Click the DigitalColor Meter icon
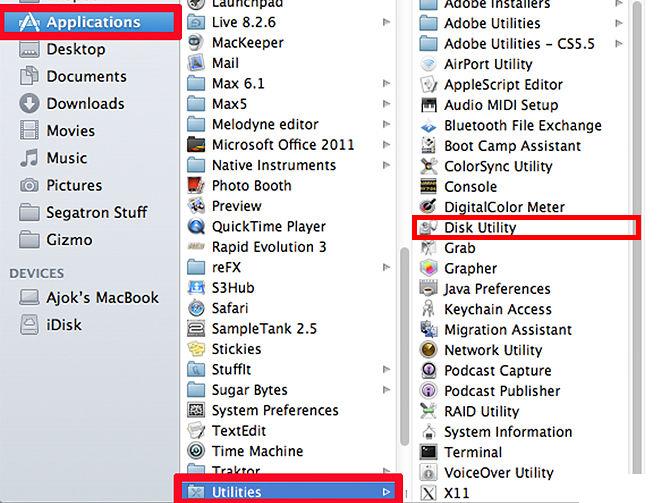This screenshot has height=503, width=670. point(428,207)
